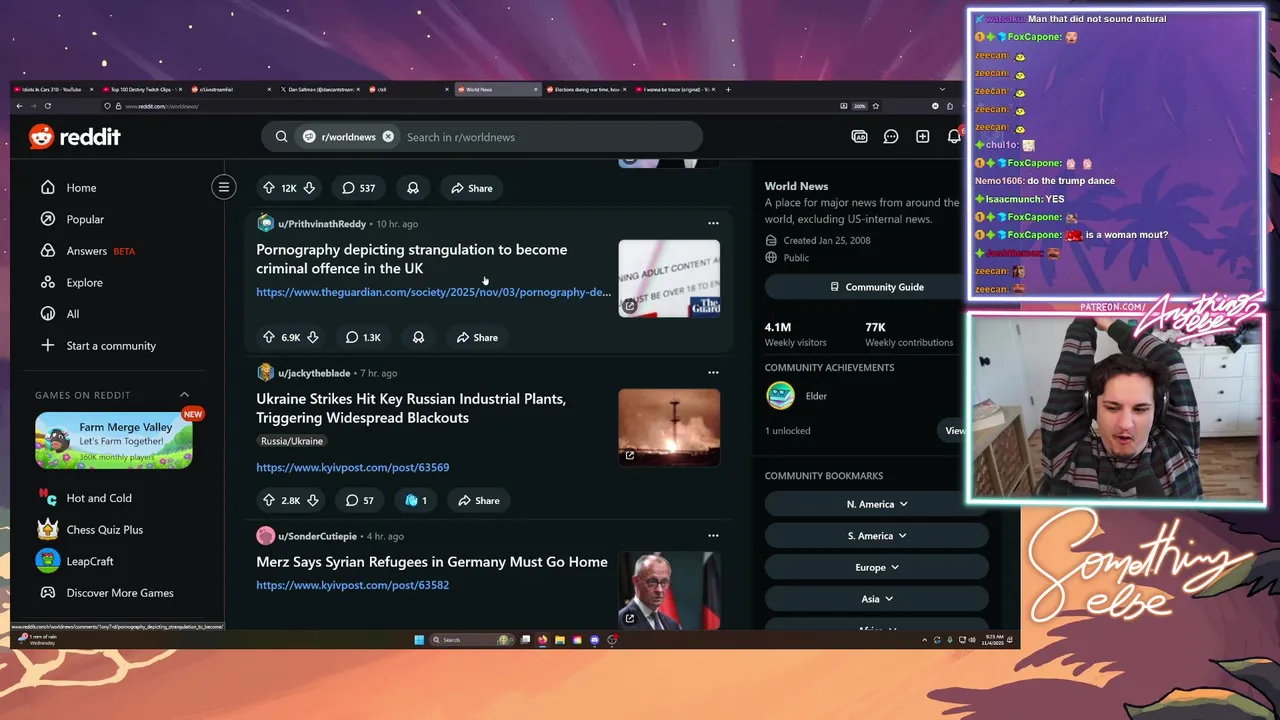Open u/SonderCutiepie profile
The image size is (1280, 720).
click(317, 536)
